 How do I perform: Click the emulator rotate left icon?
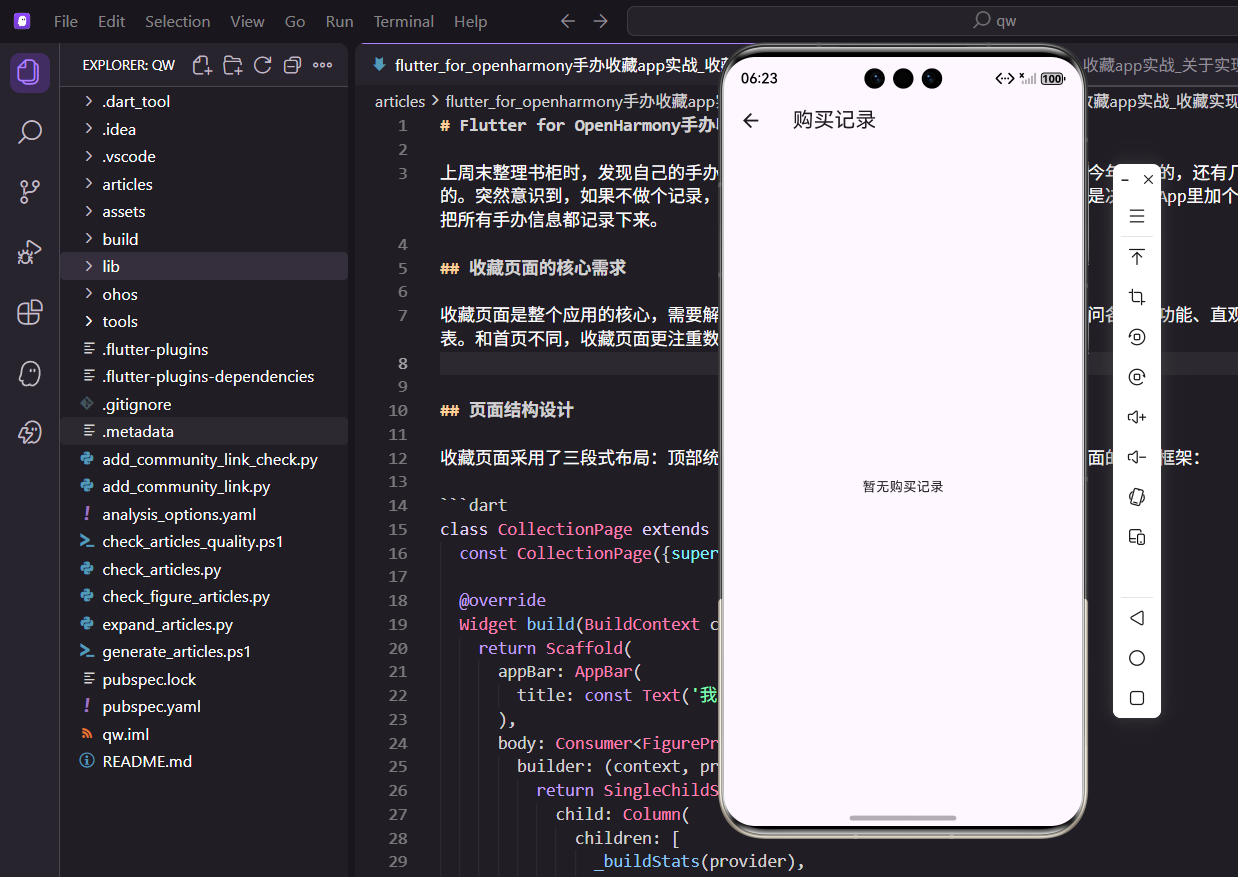(1137, 337)
